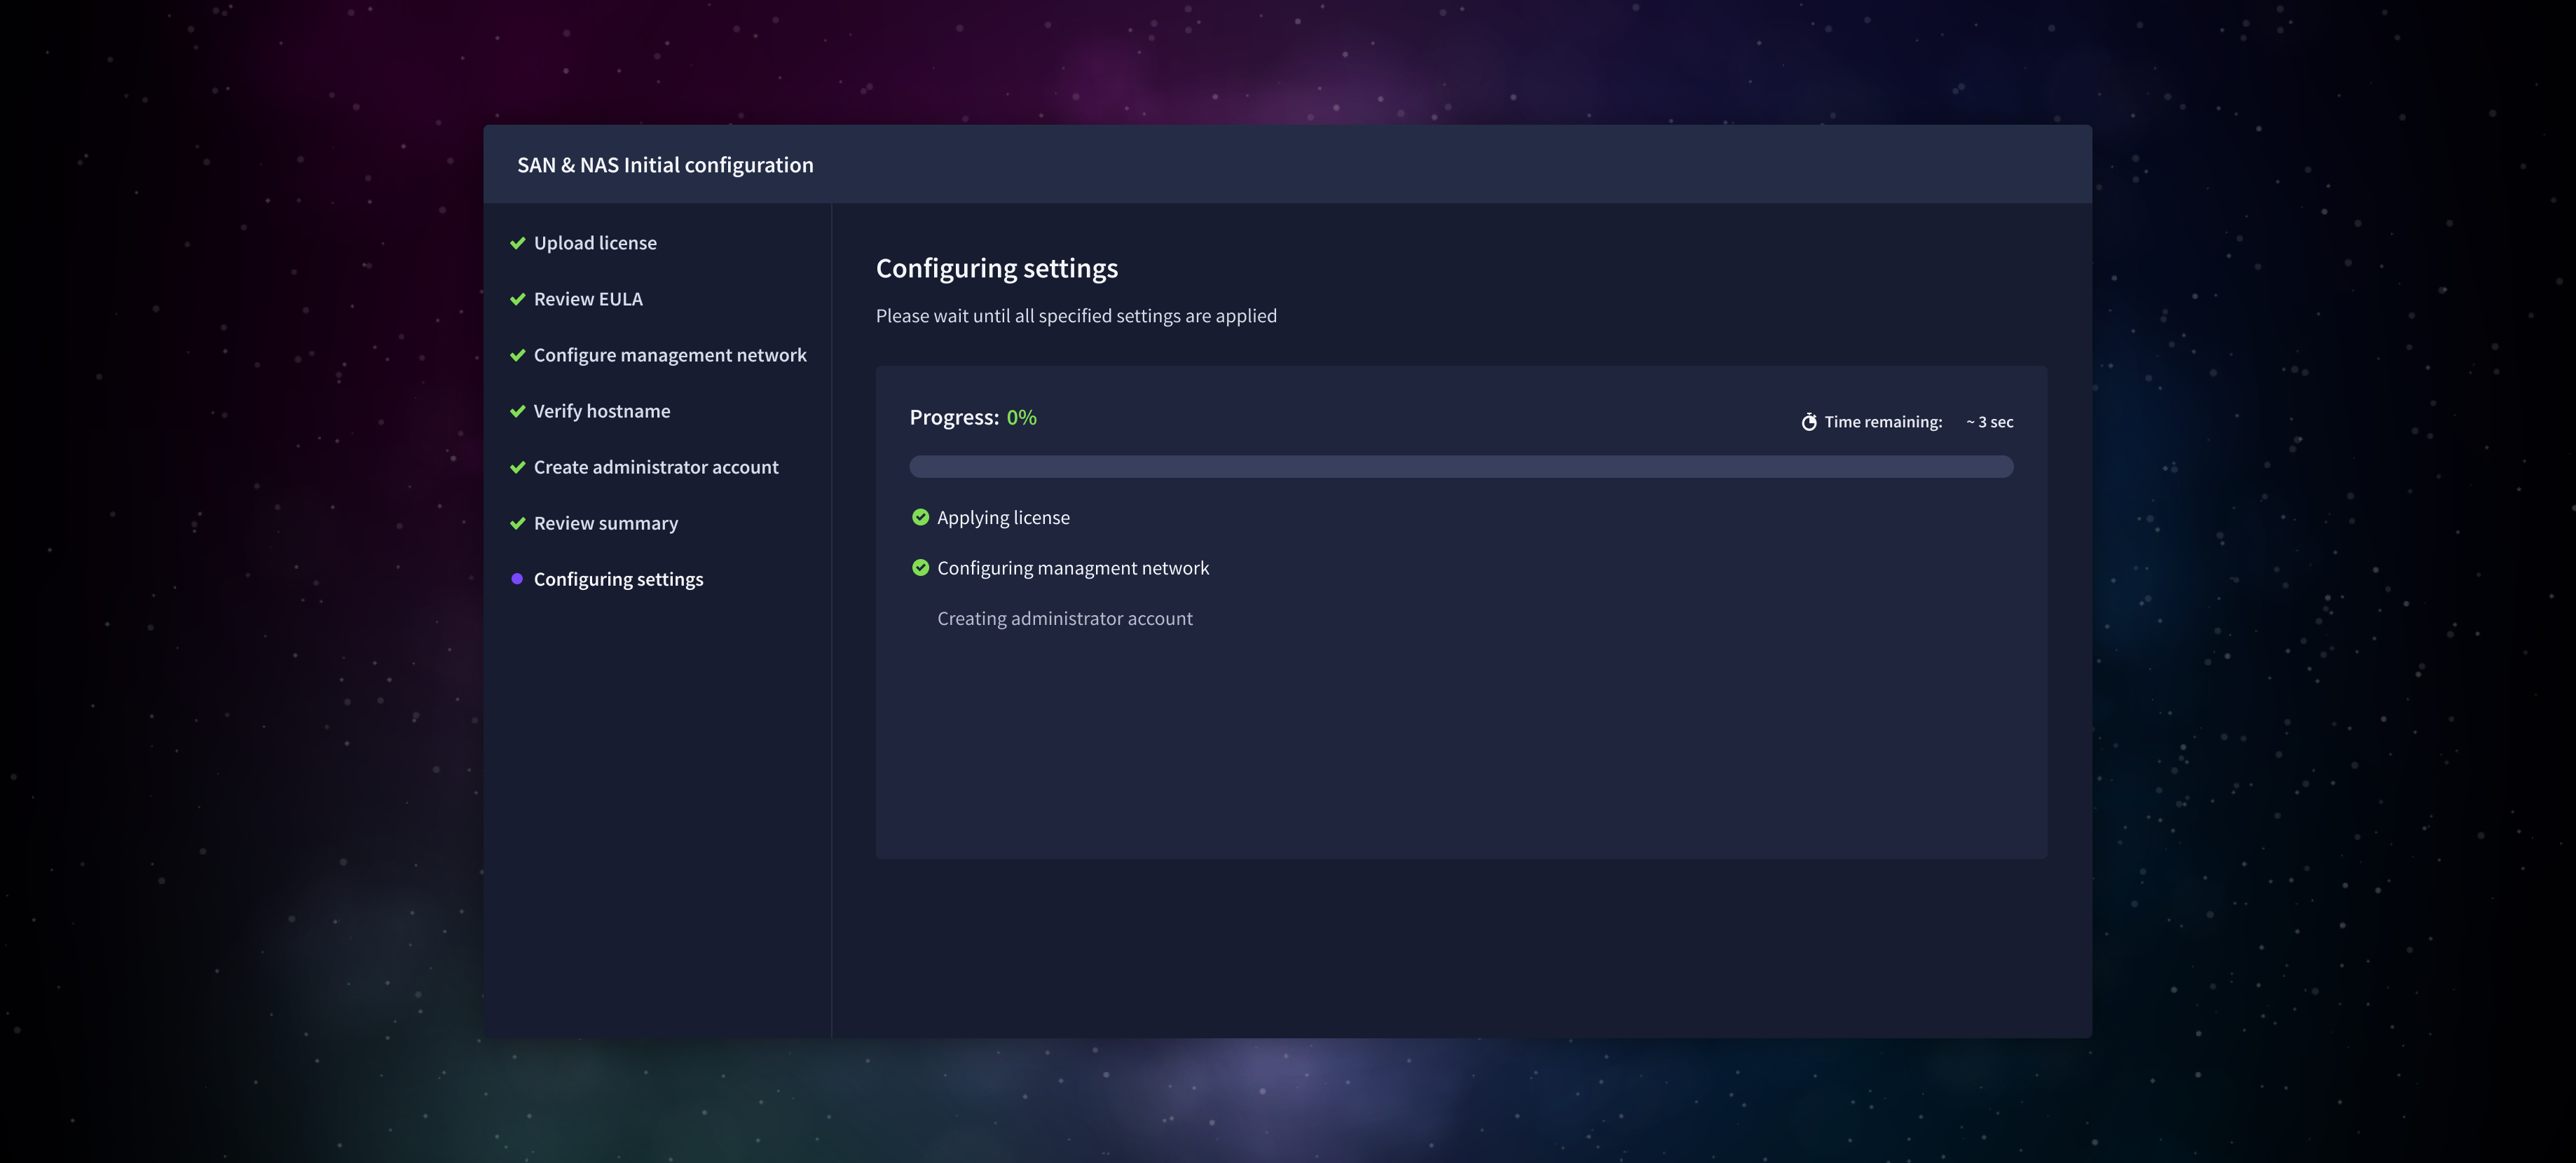
Task: Click the green circle check for Applying license
Action: tap(920, 517)
